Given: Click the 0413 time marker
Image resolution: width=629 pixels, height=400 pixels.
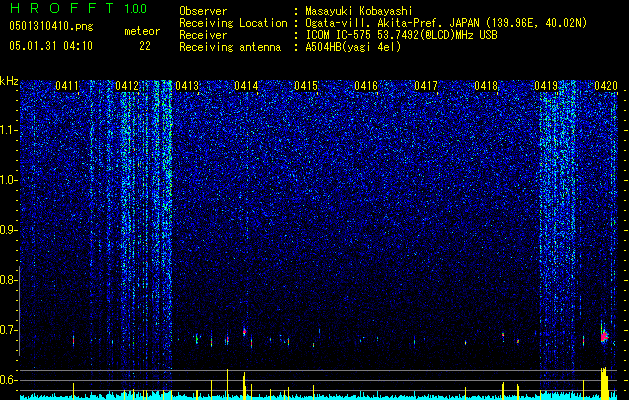Looking at the screenshot, I should (x=187, y=86).
